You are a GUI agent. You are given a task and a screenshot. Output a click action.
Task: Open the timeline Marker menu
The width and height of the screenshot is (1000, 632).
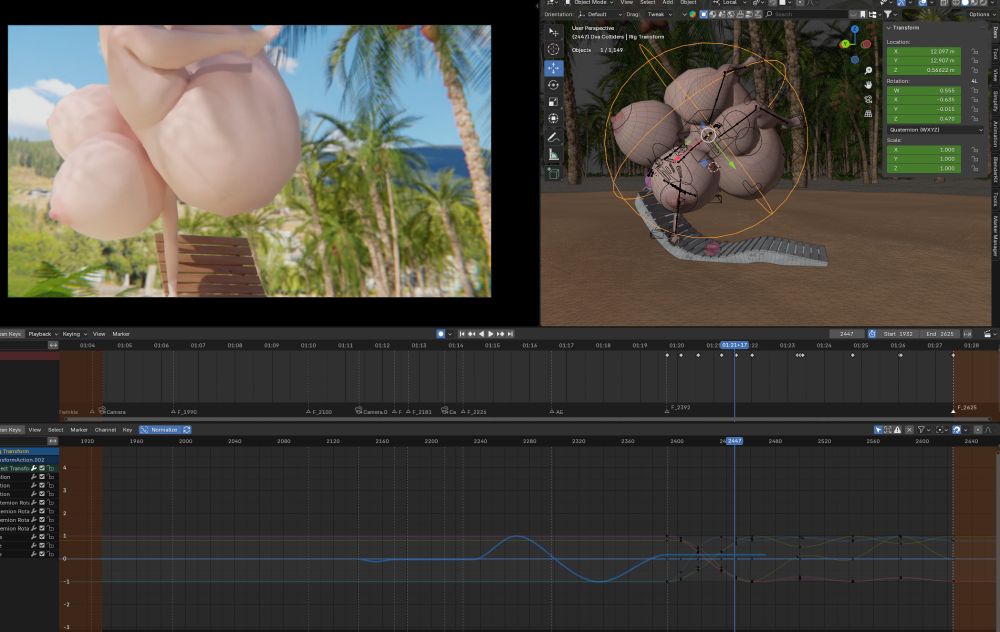tap(121, 334)
